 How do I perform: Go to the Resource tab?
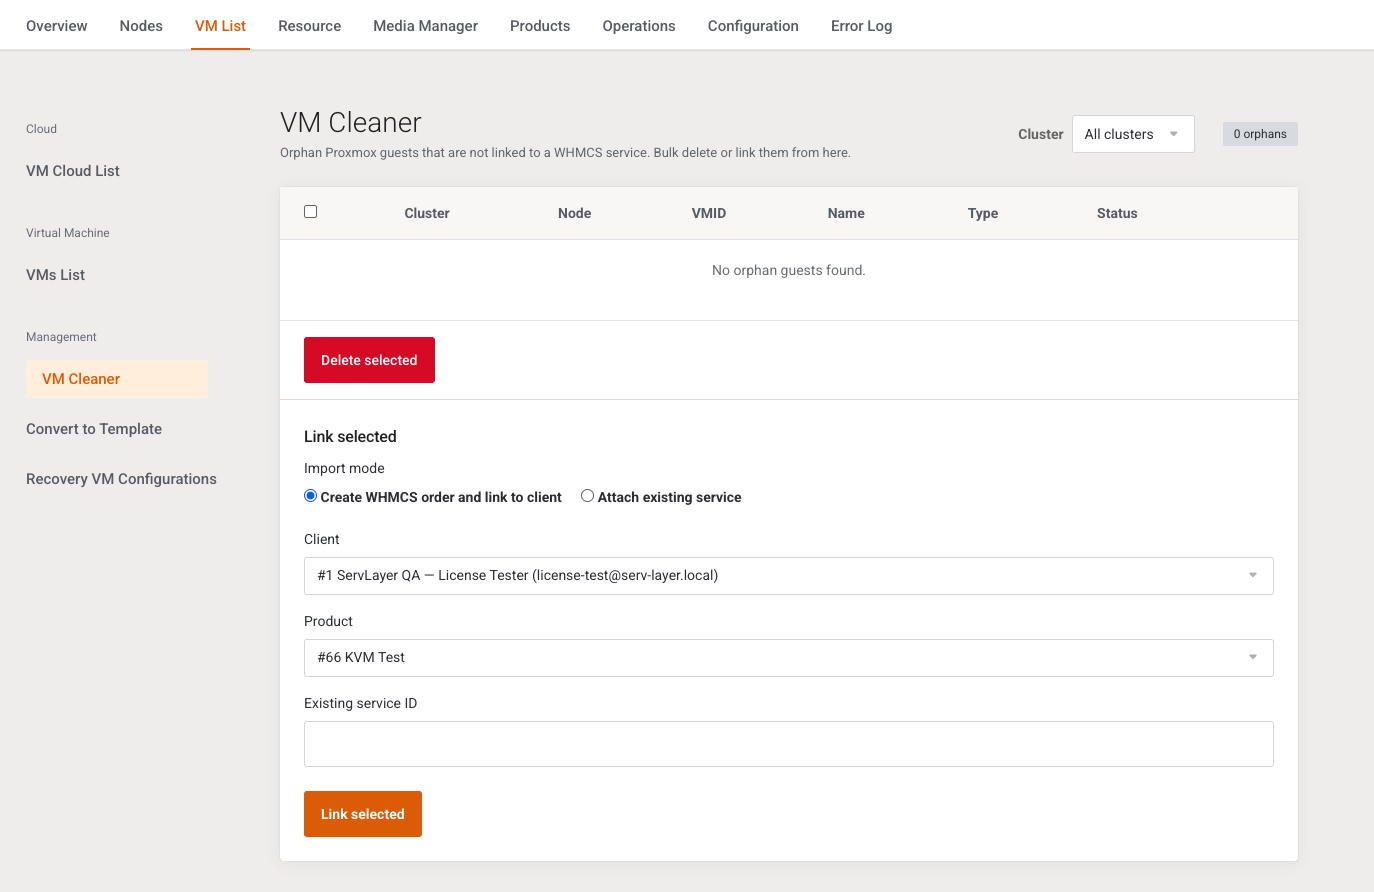tap(310, 26)
